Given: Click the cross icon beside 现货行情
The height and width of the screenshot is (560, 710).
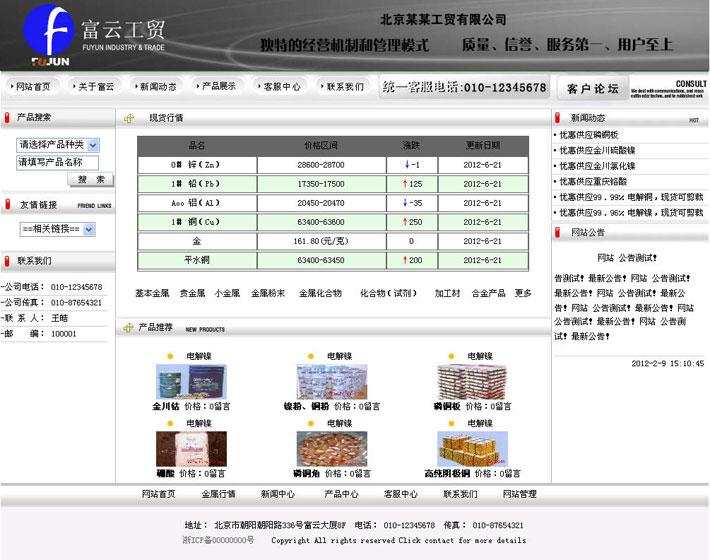Looking at the screenshot, I should (x=129, y=119).
